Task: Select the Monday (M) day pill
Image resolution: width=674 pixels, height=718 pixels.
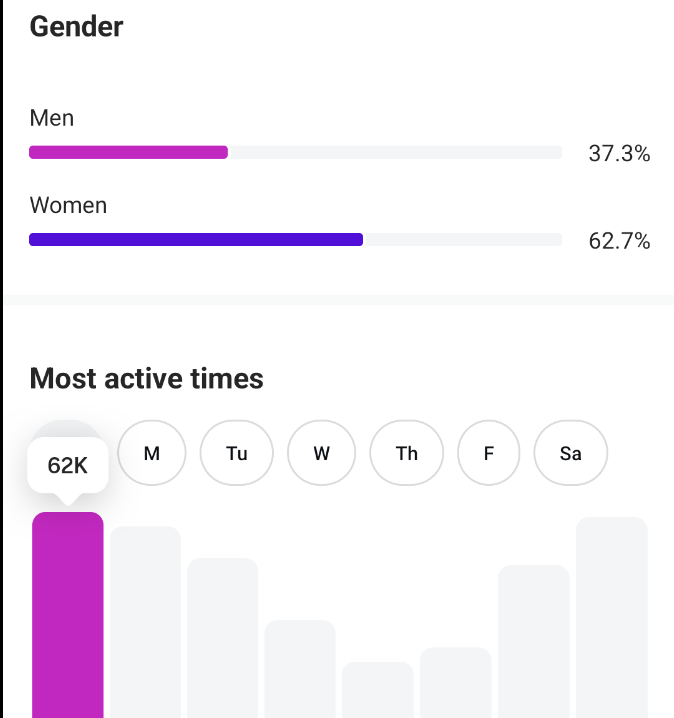Action: click(x=152, y=453)
